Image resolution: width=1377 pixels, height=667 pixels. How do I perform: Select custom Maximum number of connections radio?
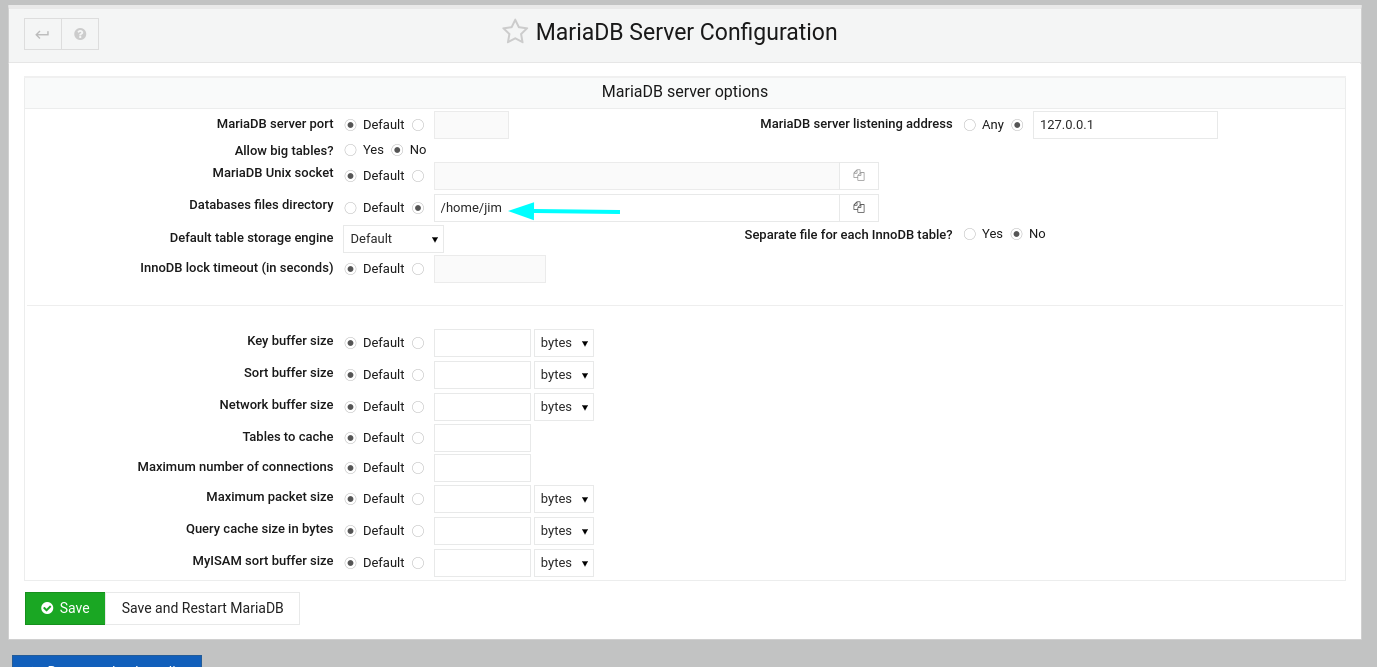[x=418, y=468]
